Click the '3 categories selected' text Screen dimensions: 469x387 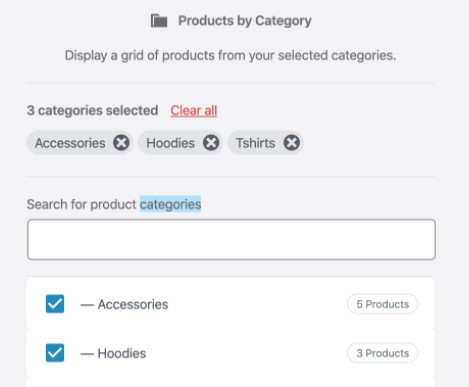coord(92,110)
